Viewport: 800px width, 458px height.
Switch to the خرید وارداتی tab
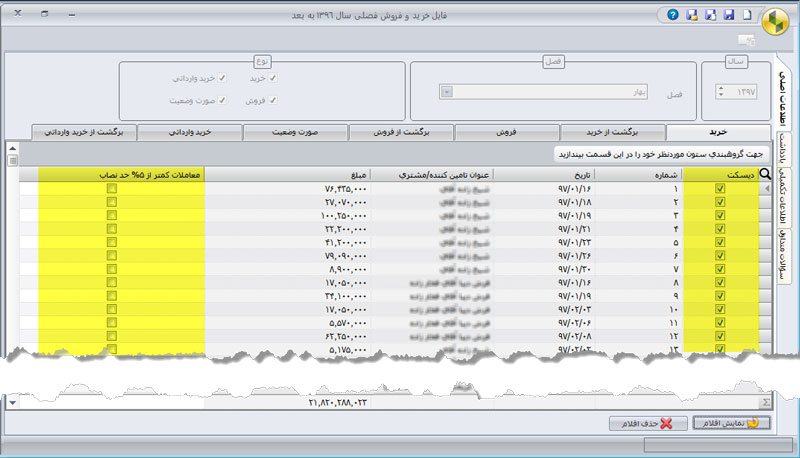coord(190,132)
